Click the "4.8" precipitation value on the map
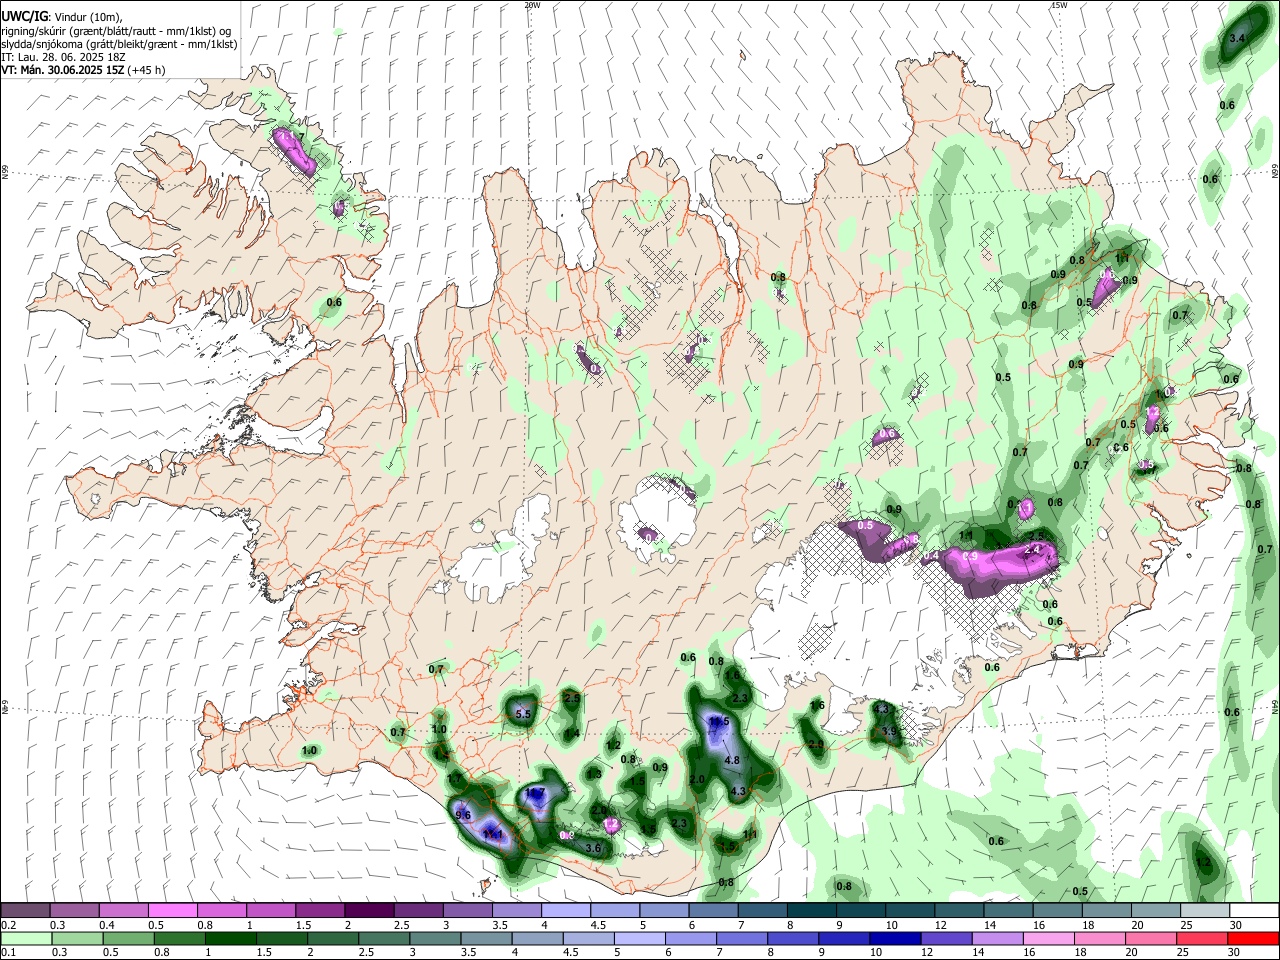 731,760
